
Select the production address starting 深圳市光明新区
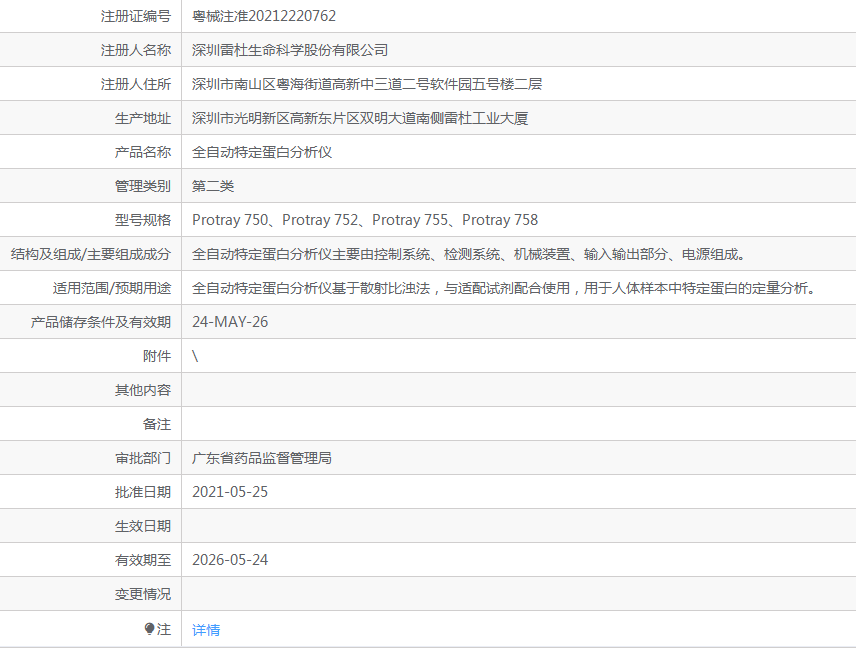(x=360, y=118)
